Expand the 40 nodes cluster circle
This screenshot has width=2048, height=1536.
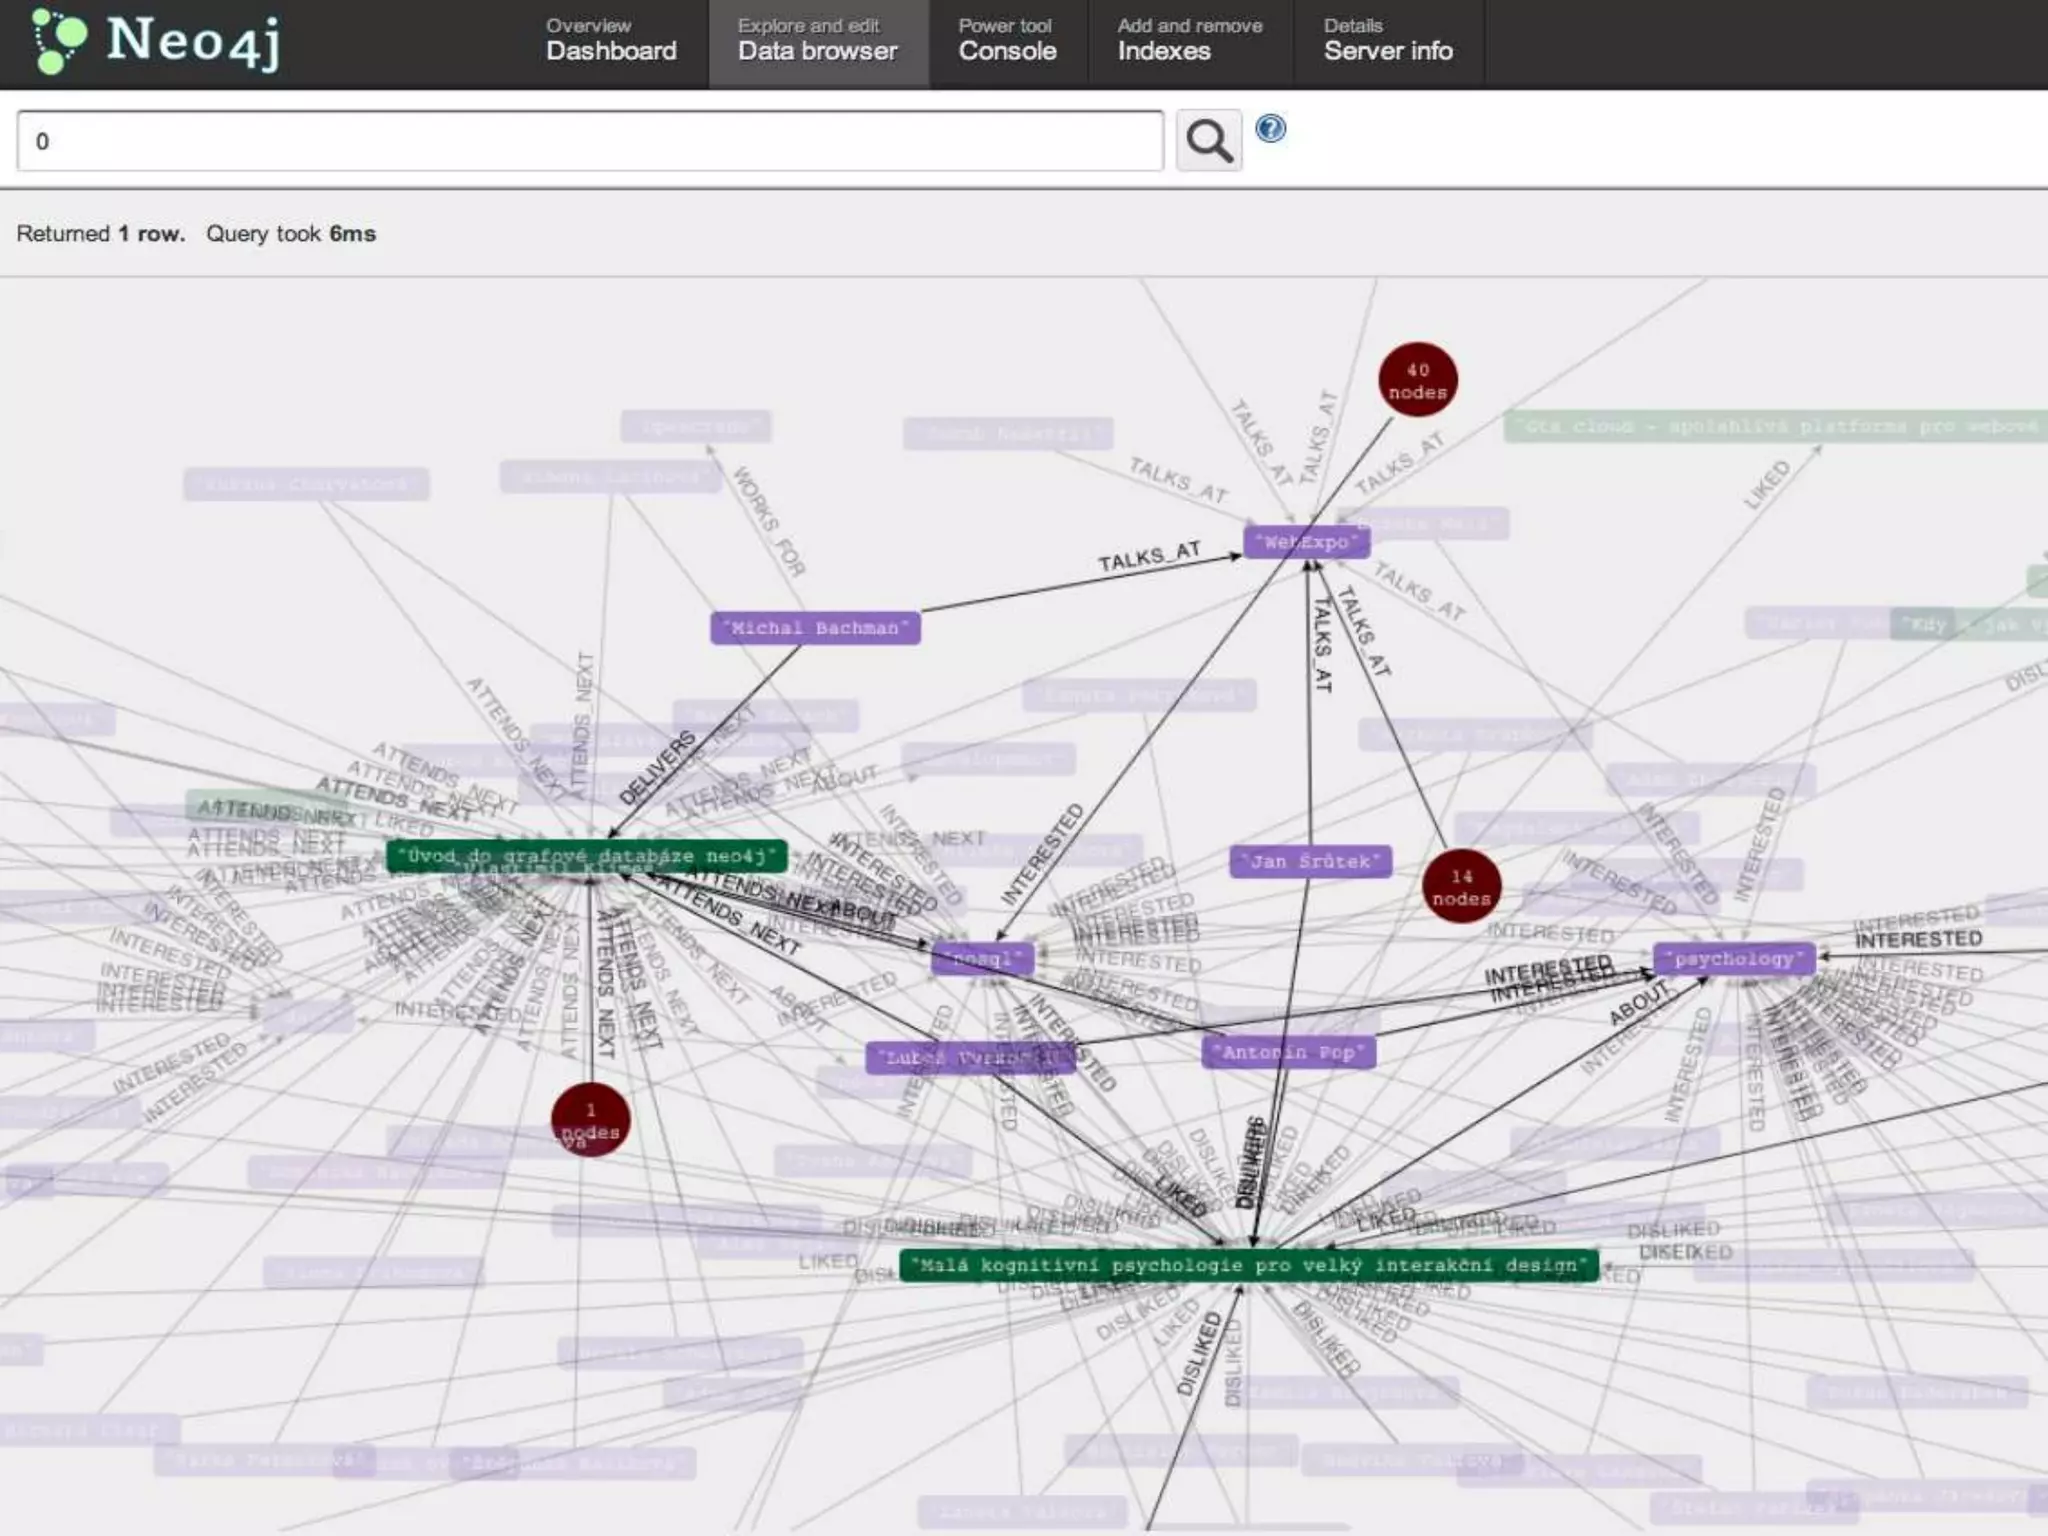(x=1417, y=381)
